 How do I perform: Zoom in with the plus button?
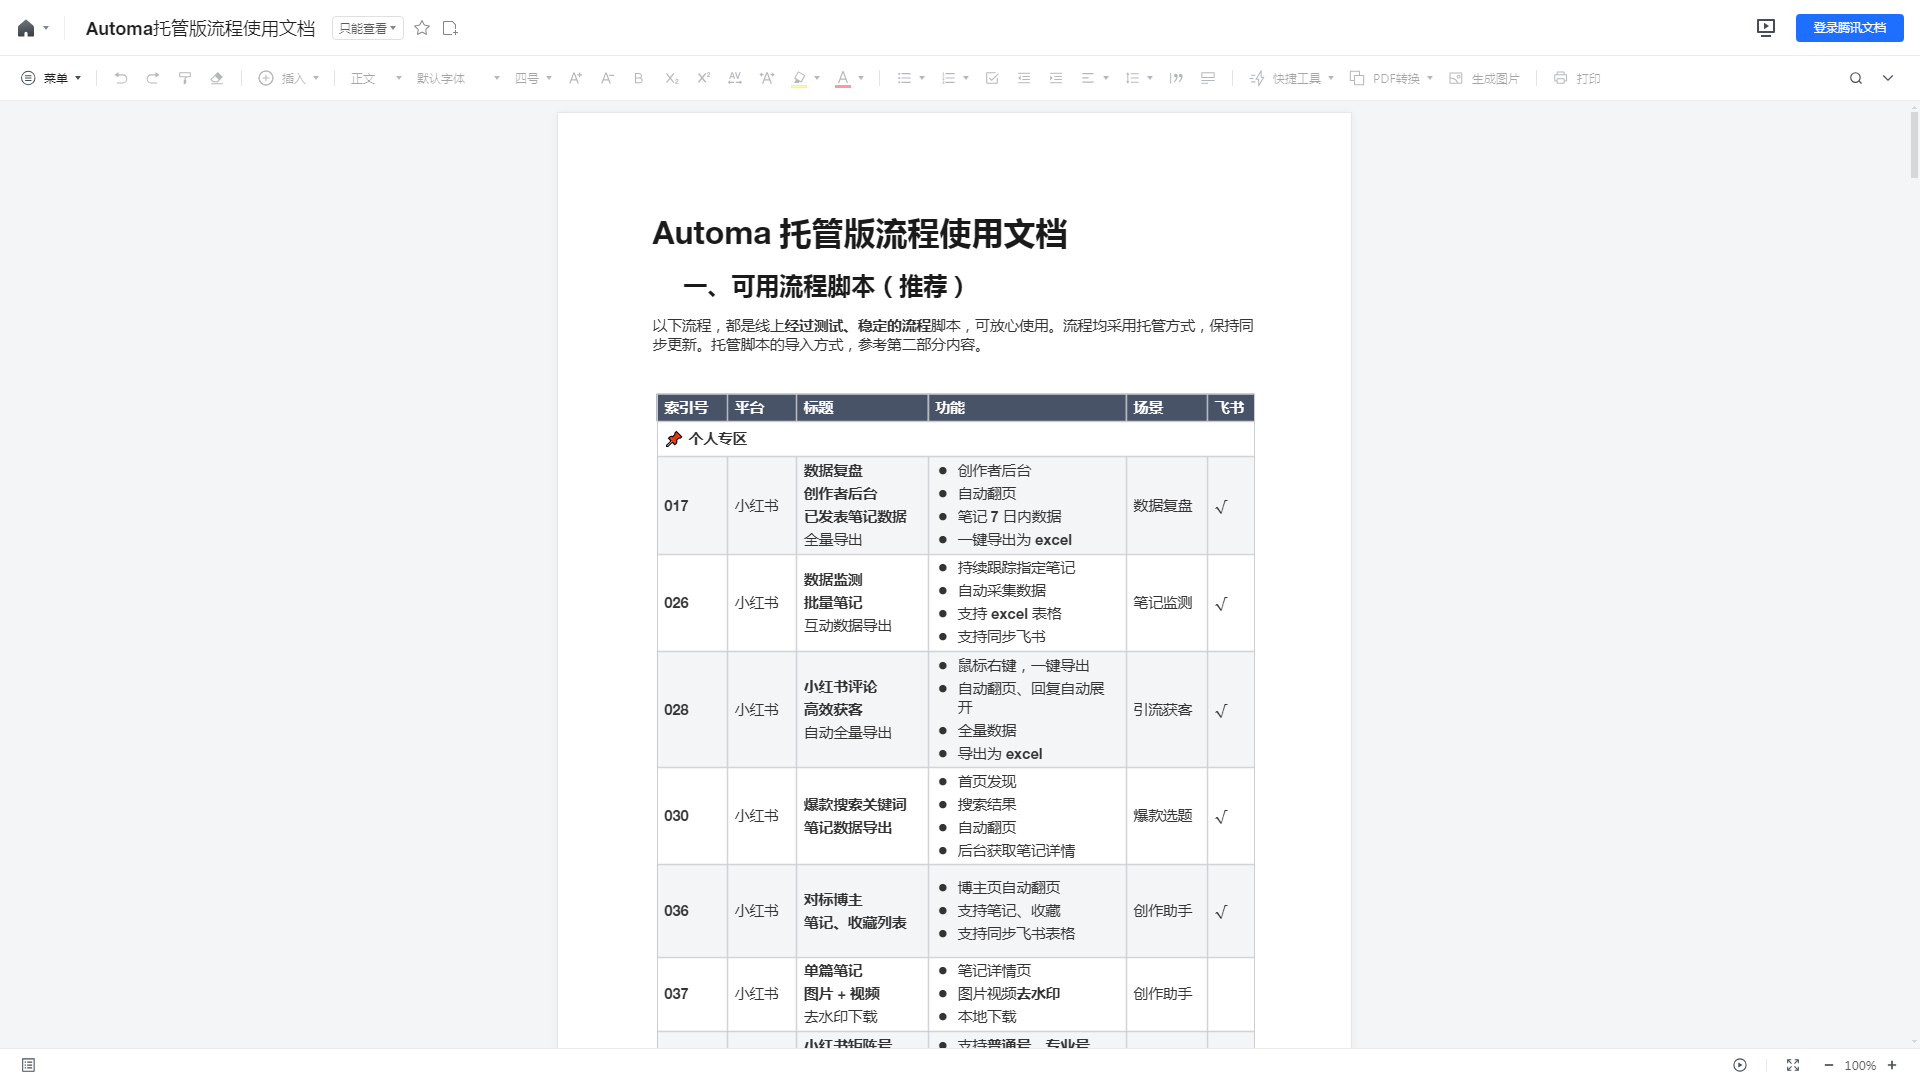[x=1892, y=1065]
